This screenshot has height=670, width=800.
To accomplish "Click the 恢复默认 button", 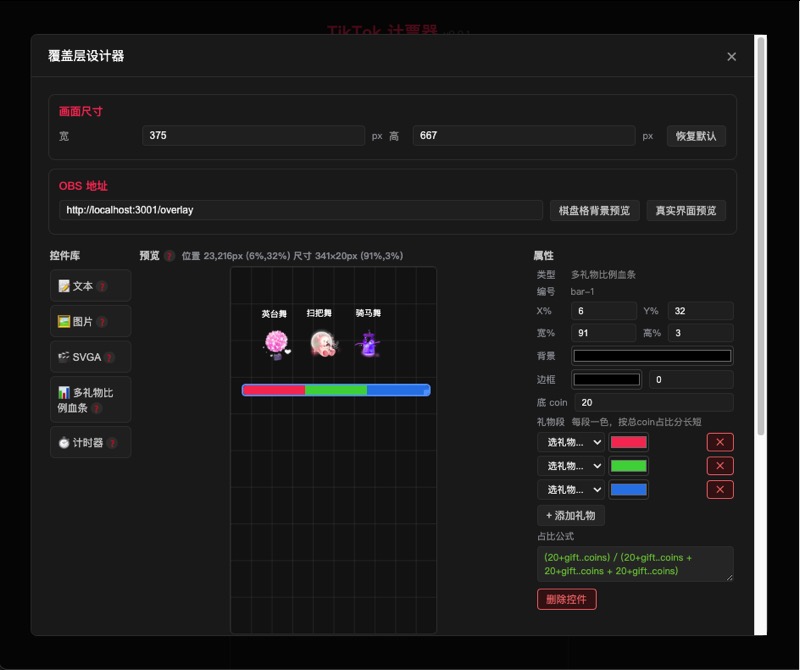I will click(696, 136).
